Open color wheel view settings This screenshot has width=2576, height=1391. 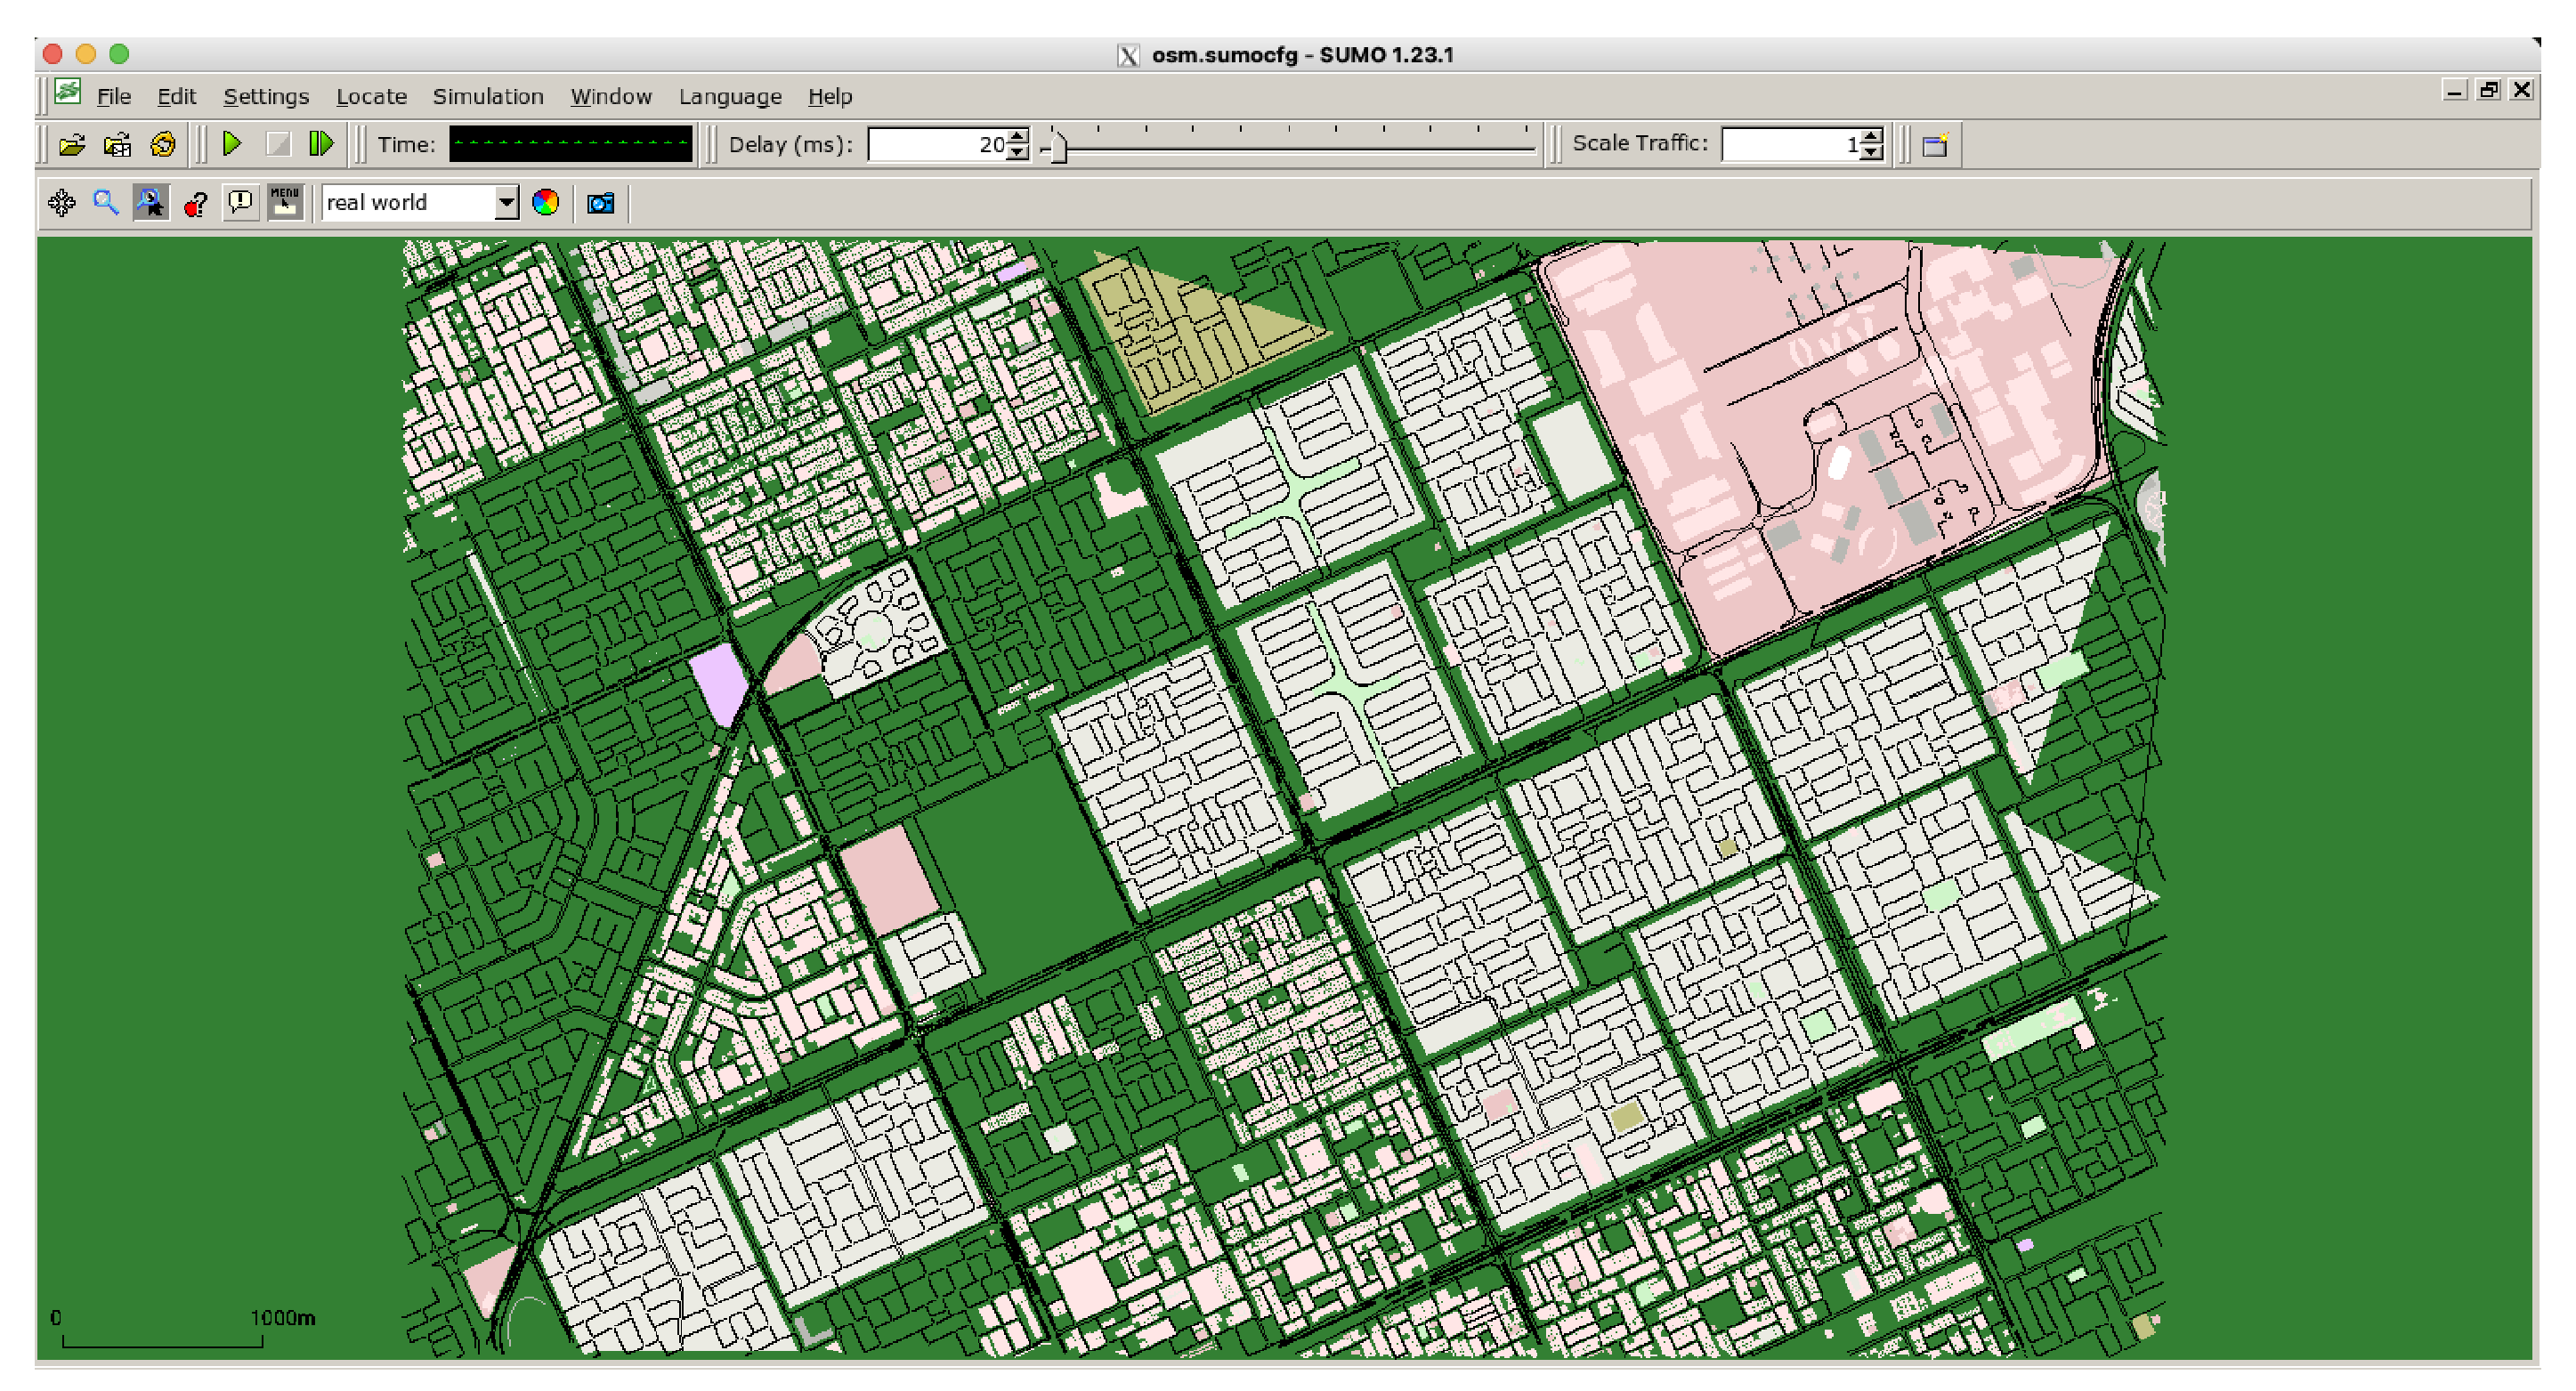546,203
